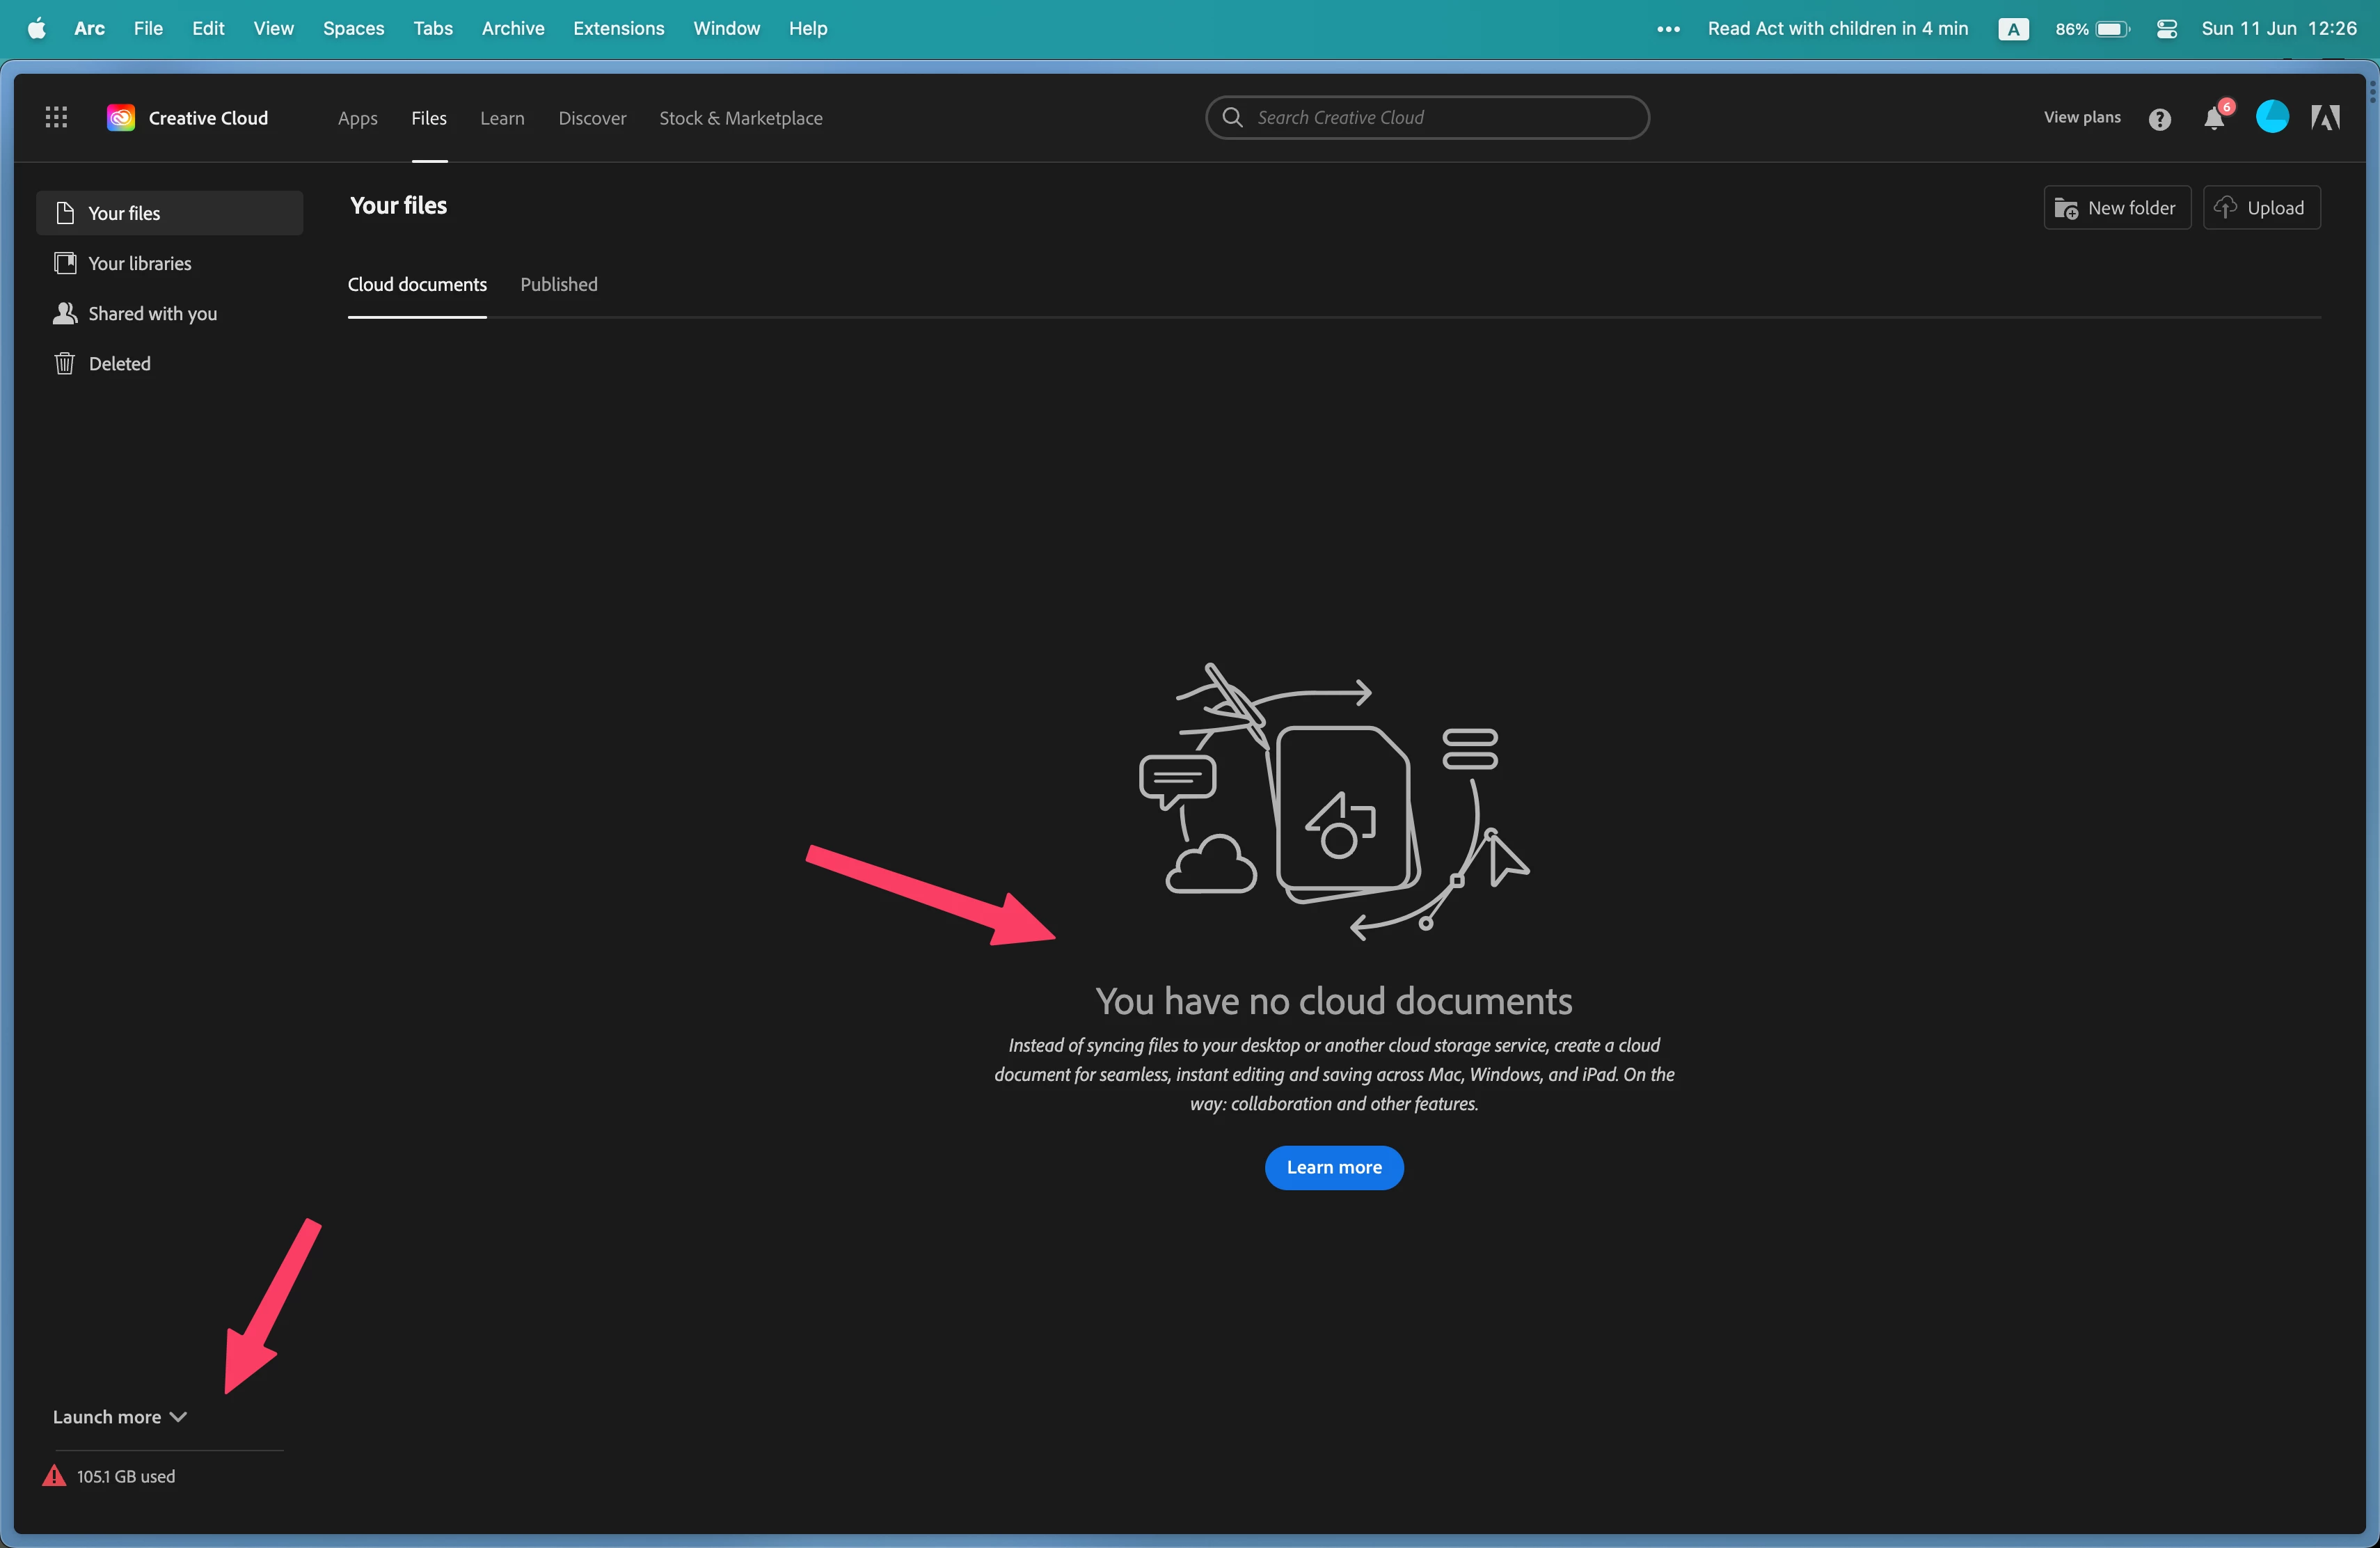2380x1548 pixels.
Task: Focus the Search Creative Cloud field
Action: 1440,118
